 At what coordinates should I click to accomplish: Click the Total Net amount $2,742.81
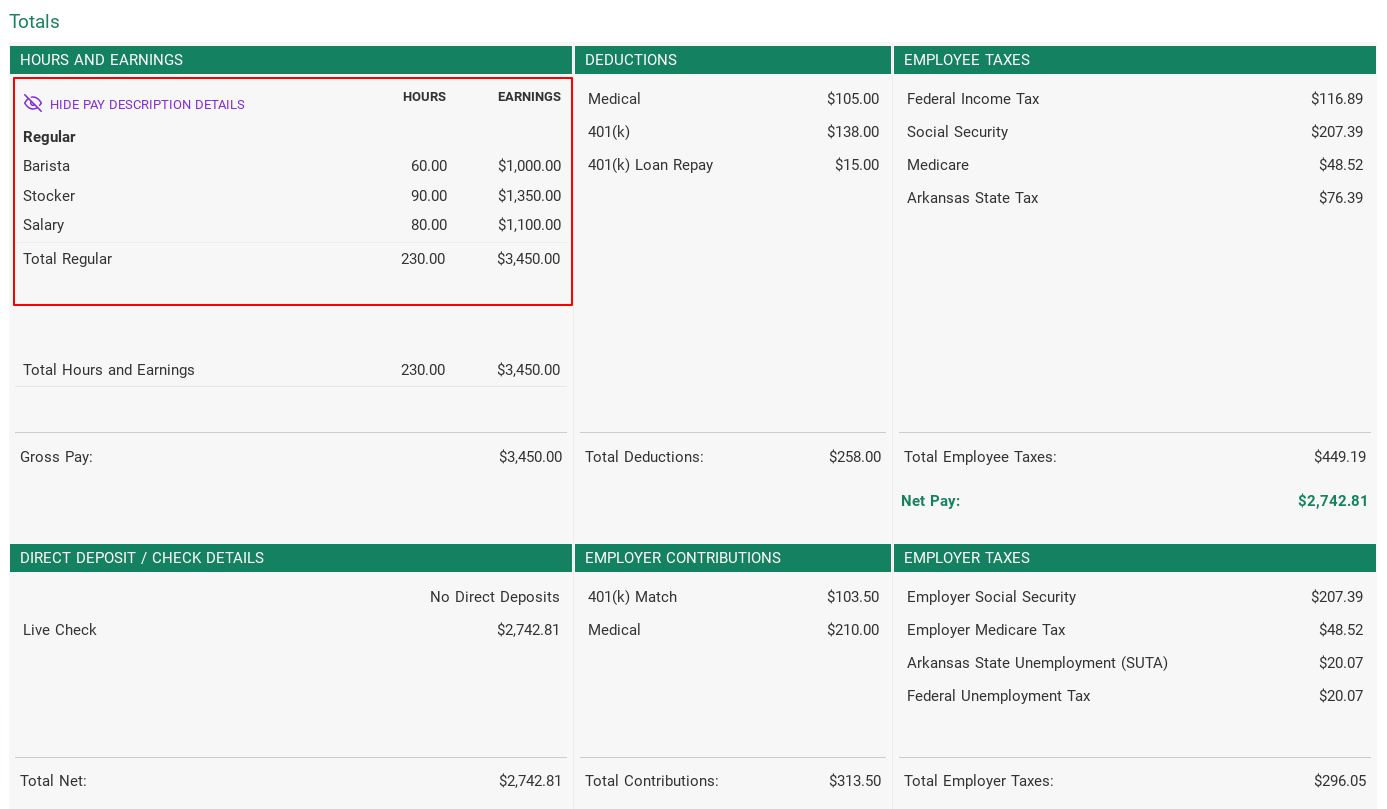[530, 781]
